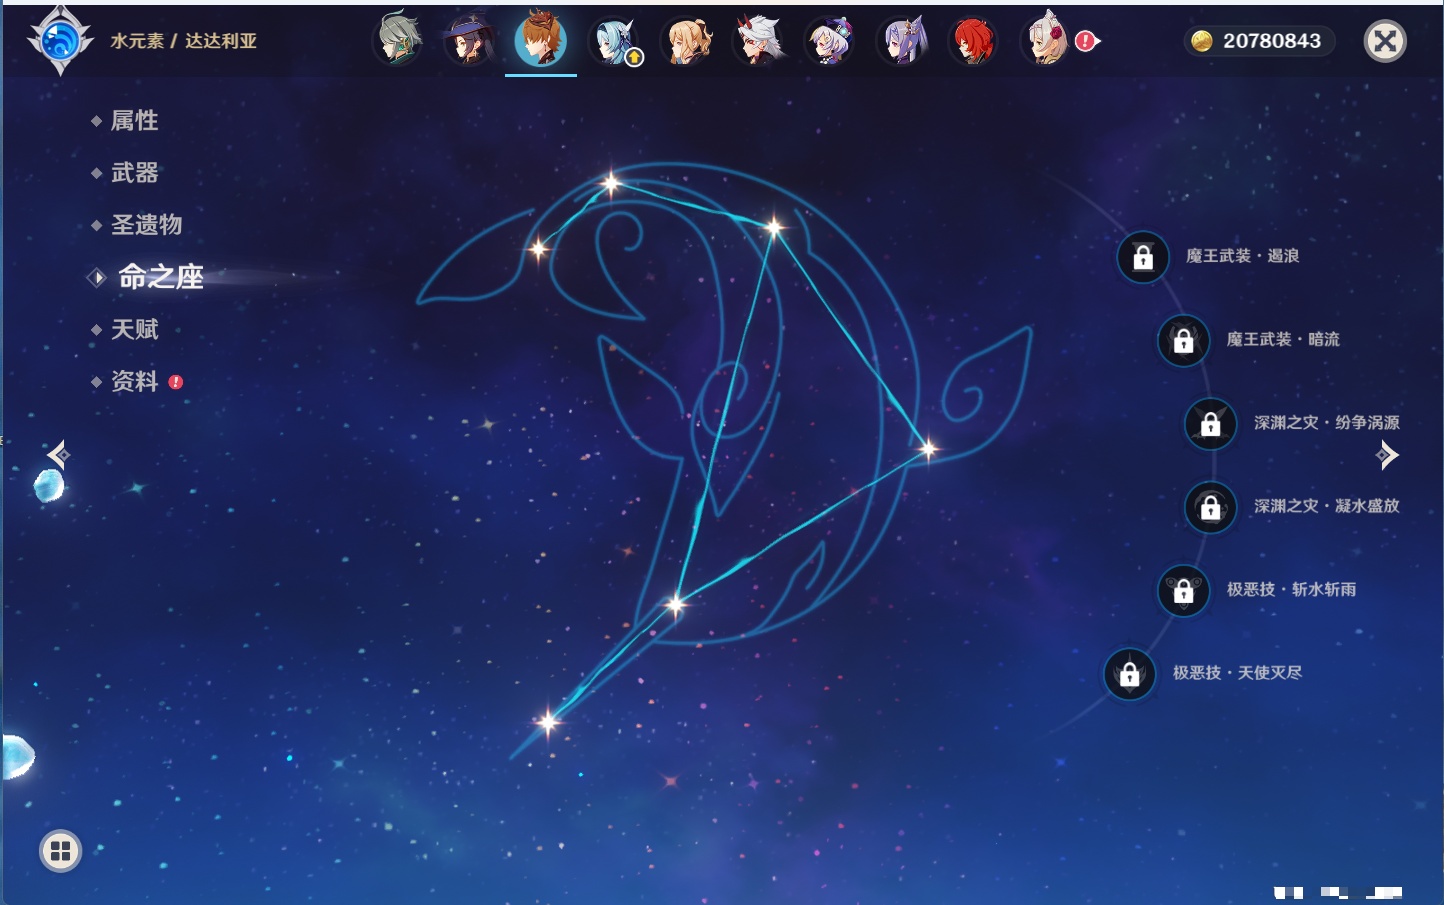
Task: Click the lock icon for 深渊之灾・凝水盛放
Action: point(1210,507)
